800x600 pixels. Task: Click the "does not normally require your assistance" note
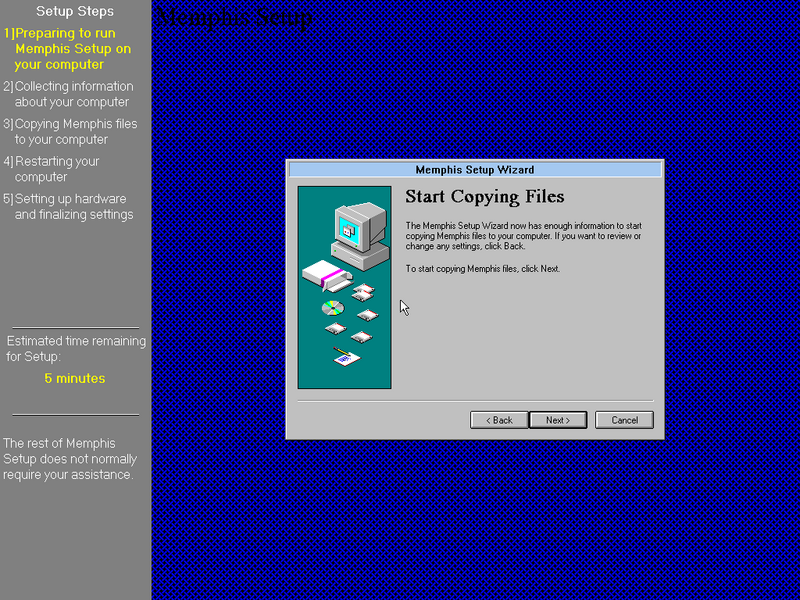70,459
